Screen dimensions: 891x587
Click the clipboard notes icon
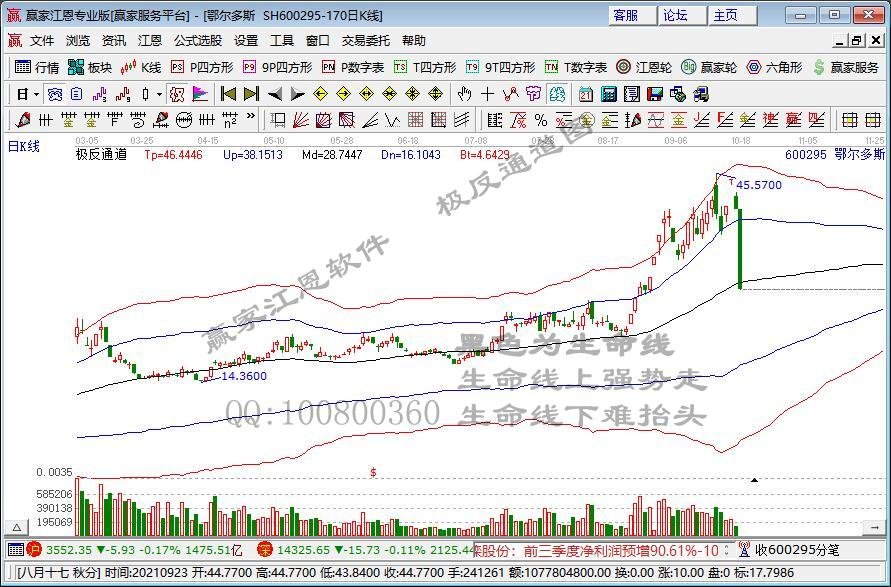(76, 94)
